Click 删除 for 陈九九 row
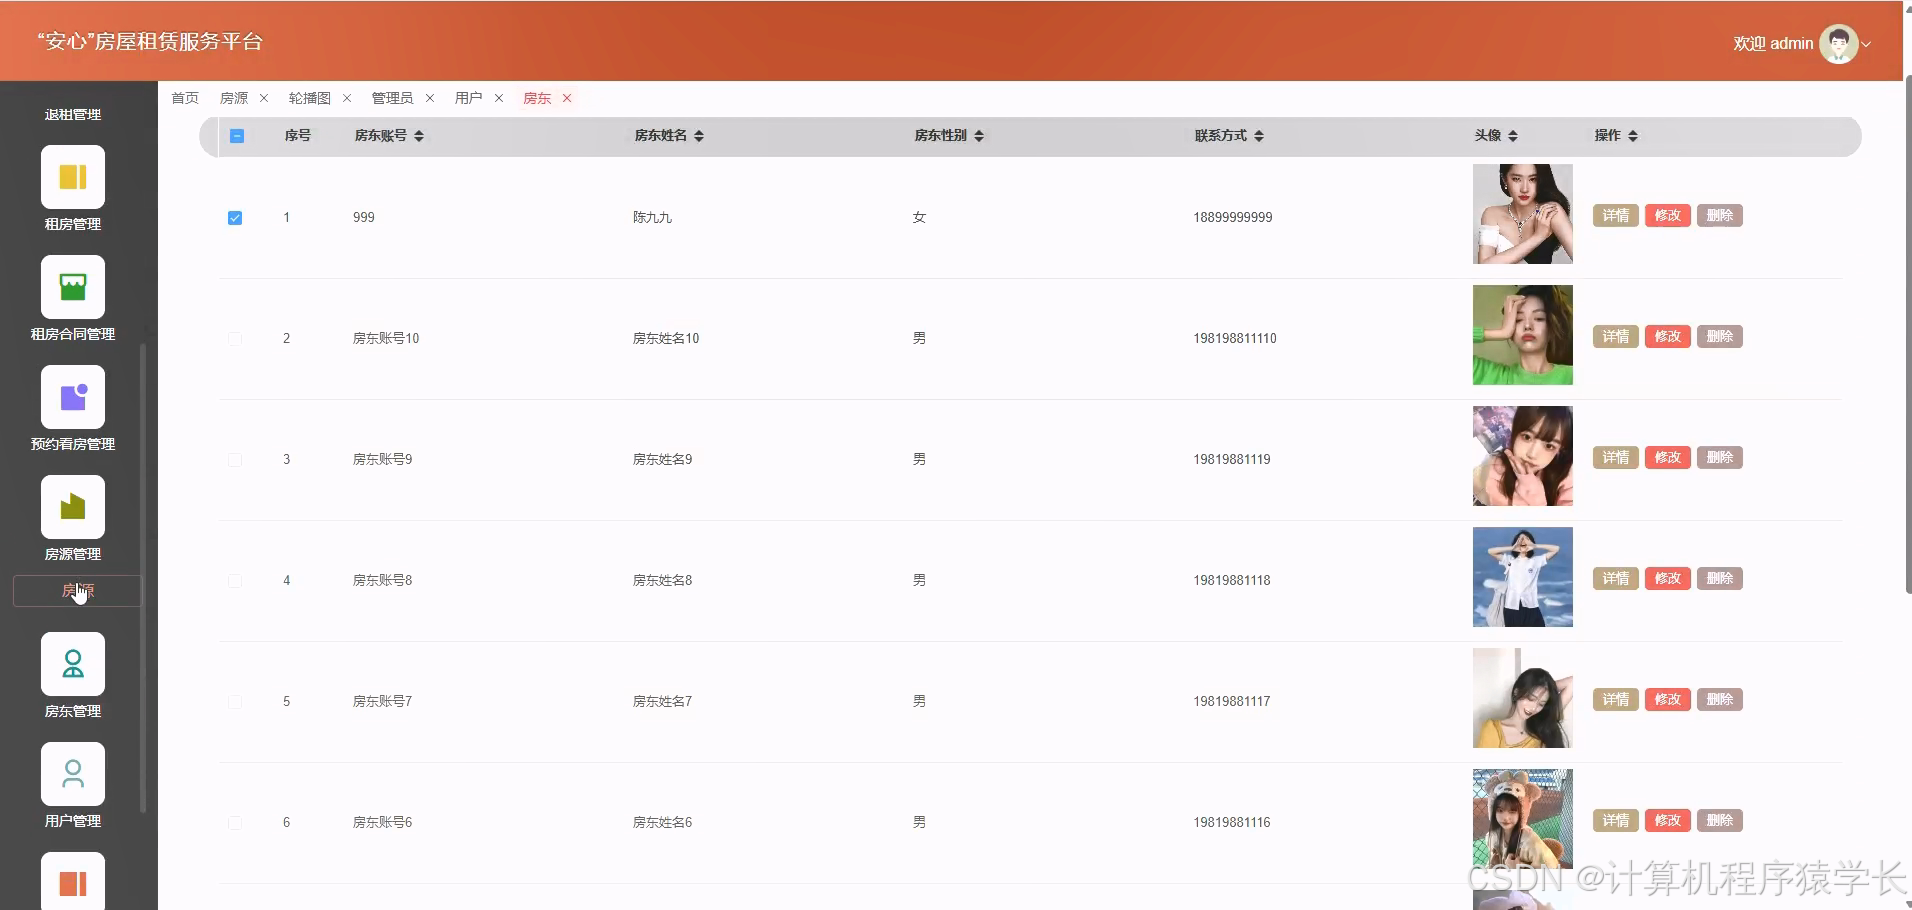Viewport: 1912px width, 910px height. 1720,216
